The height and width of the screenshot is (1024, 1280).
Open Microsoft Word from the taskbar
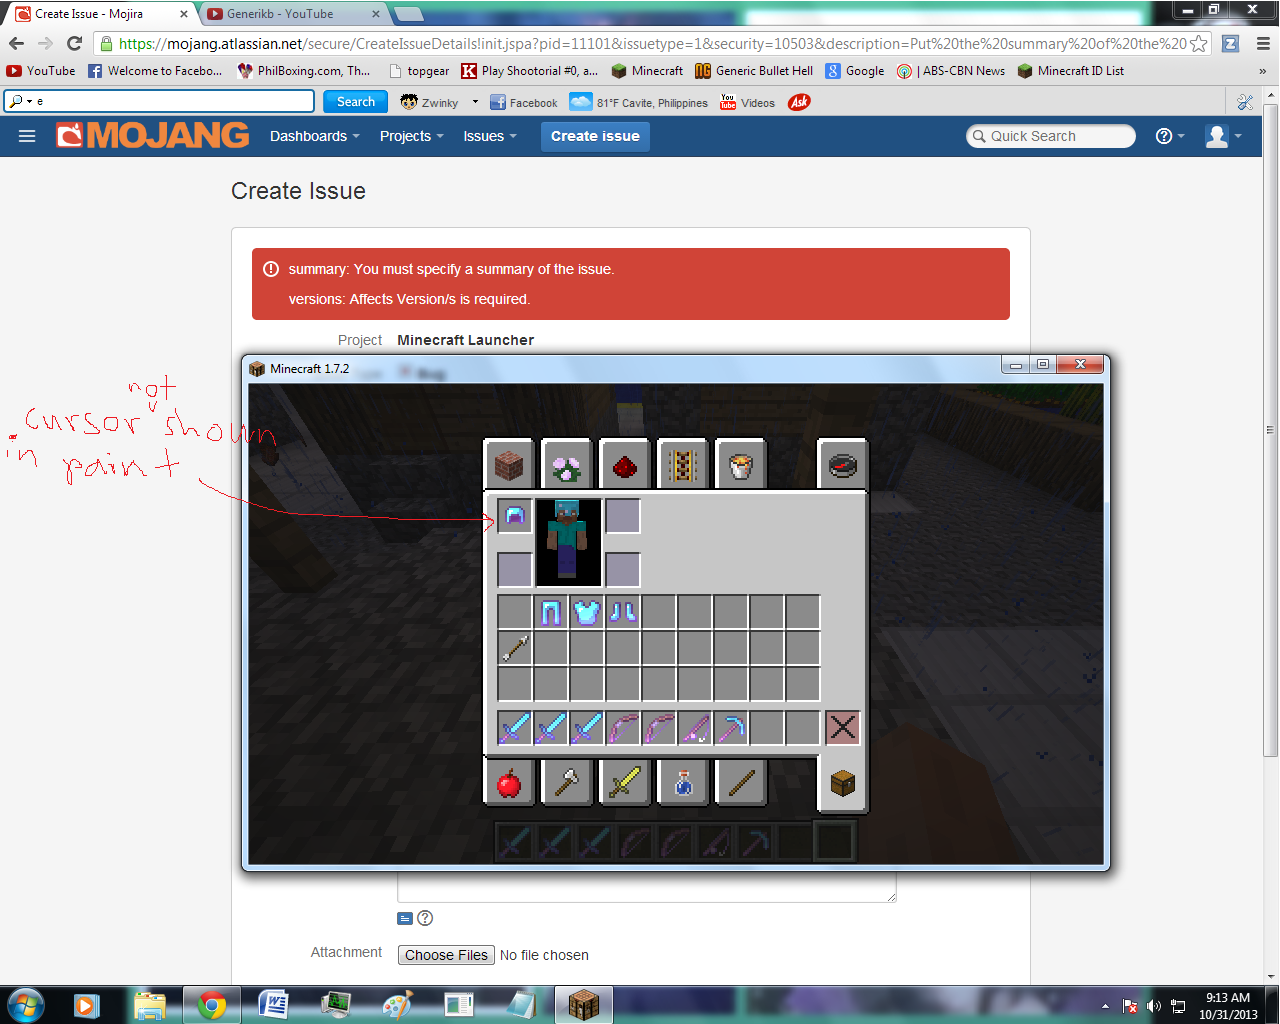(273, 1004)
